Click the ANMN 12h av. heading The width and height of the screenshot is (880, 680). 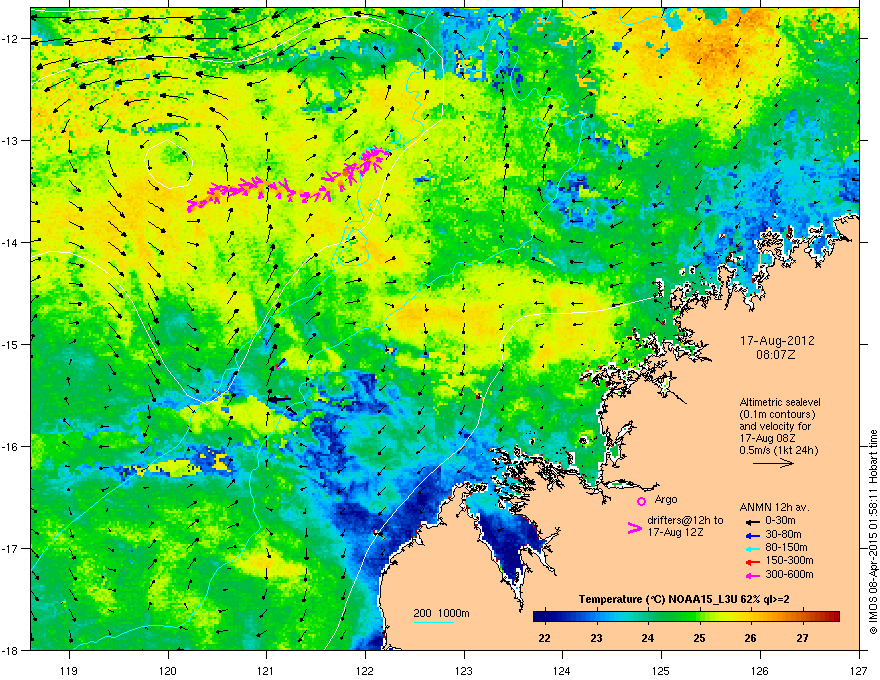774,508
